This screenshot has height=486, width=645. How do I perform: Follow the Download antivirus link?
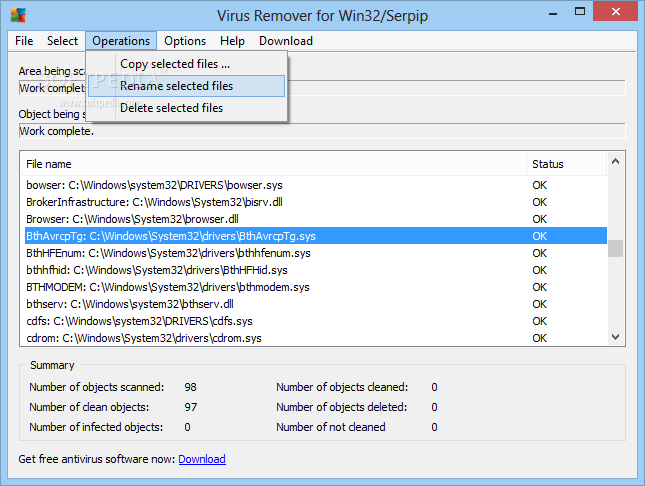click(x=202, y=459)
